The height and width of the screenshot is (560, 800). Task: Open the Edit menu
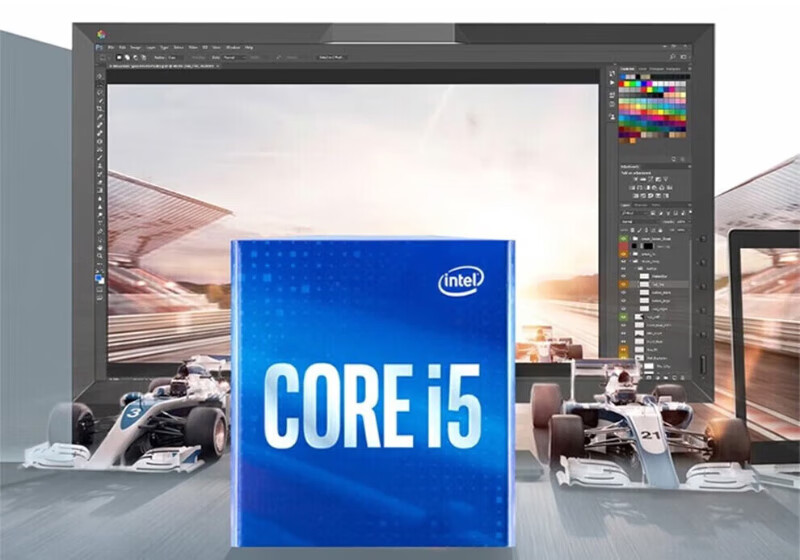click(x=122, y=47)
